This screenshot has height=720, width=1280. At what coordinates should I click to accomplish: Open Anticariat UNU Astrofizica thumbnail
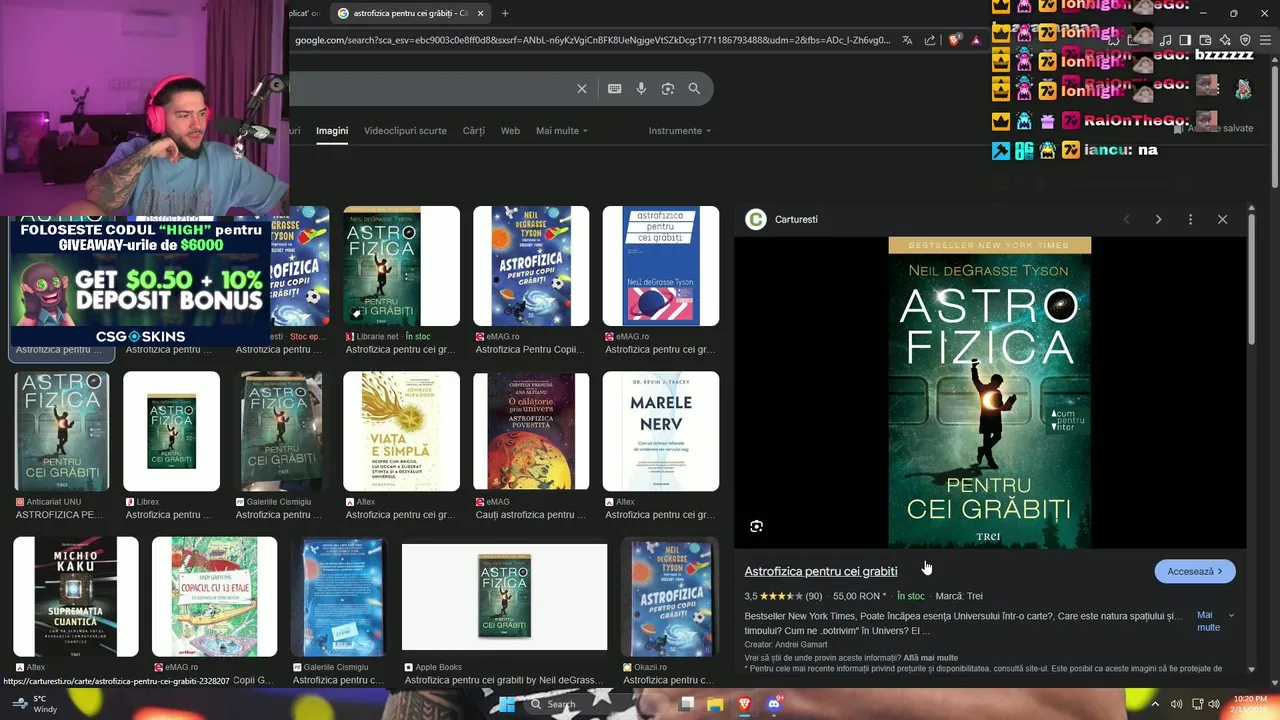[62, 431]
